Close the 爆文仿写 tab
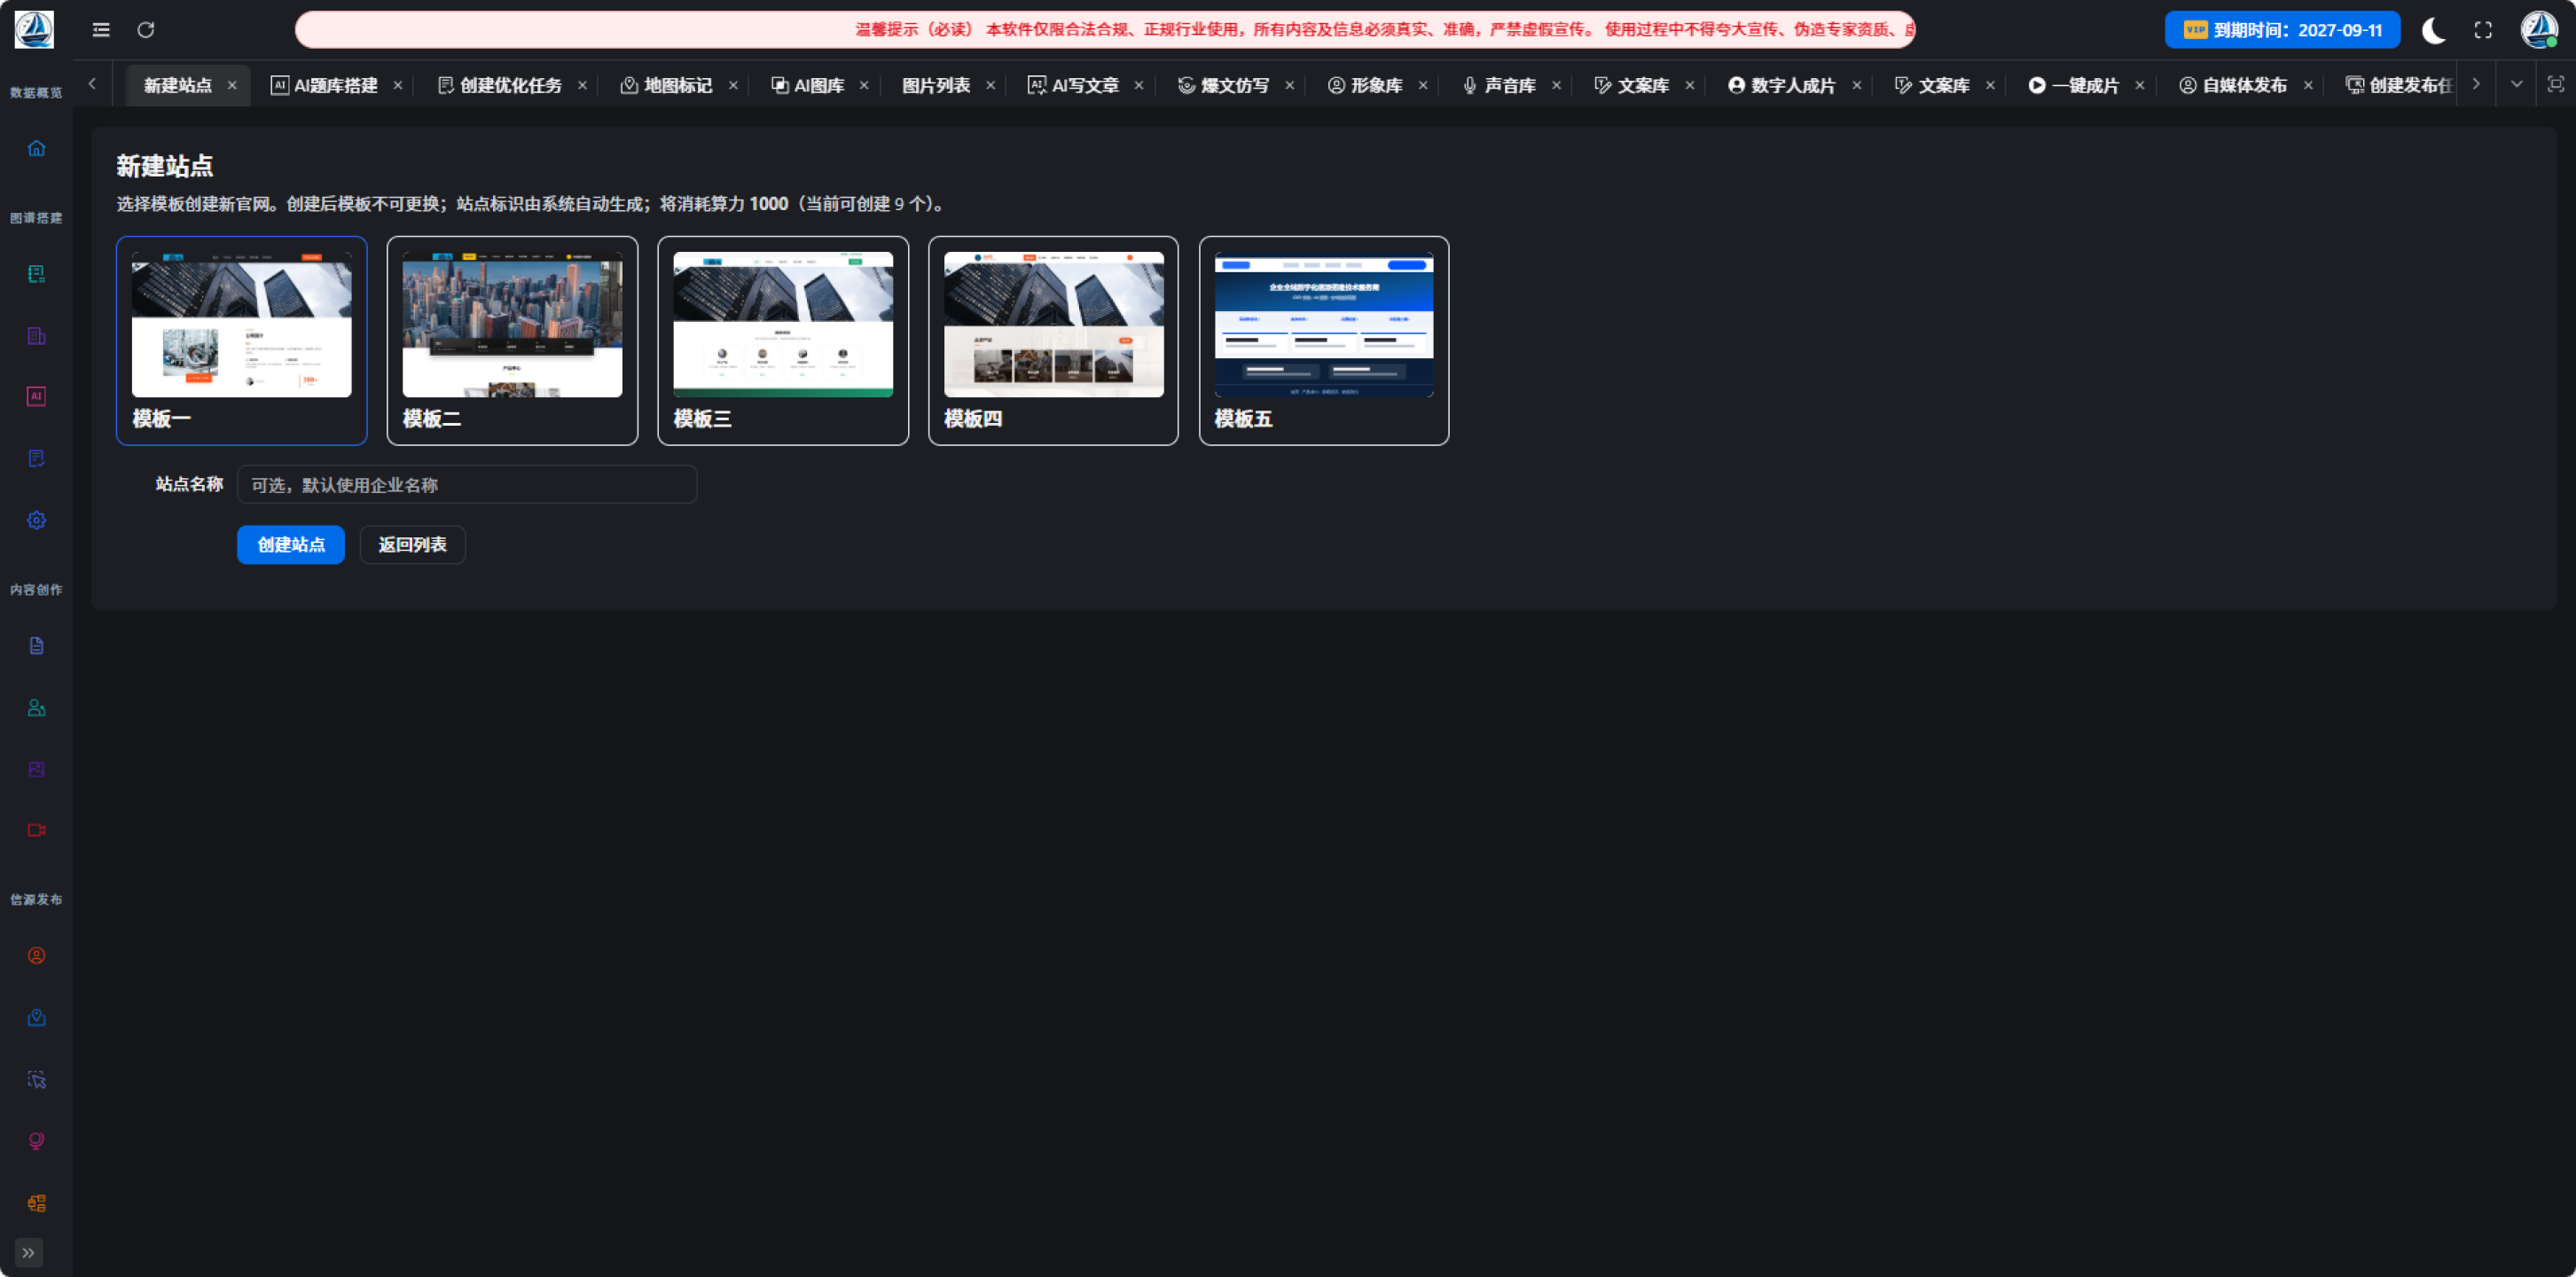Viewport: 2576px width, 1277px height. pos(1290,86)
